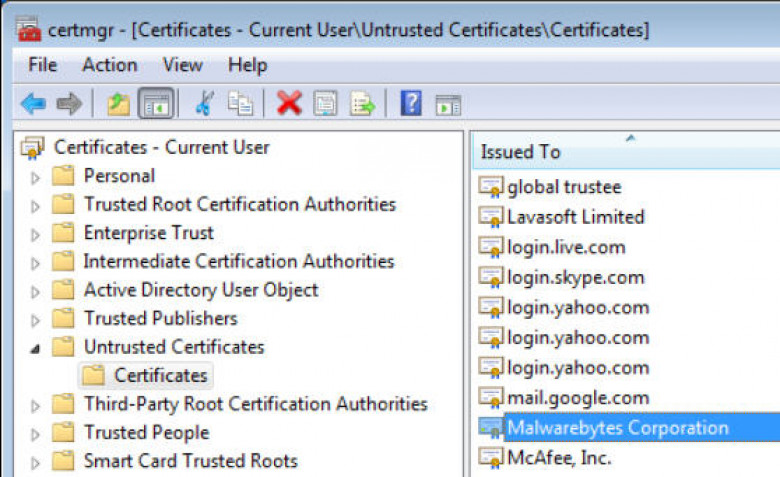The height and width of the screenshot is (477, 780).
Task: Click Malwarebytes Corporation certificate icon
Action: click(x=490, y=428)
